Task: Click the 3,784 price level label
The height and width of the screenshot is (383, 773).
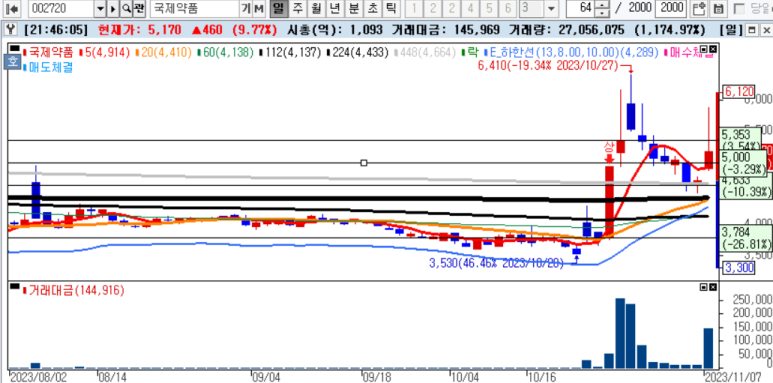Action: pos(745,238)
